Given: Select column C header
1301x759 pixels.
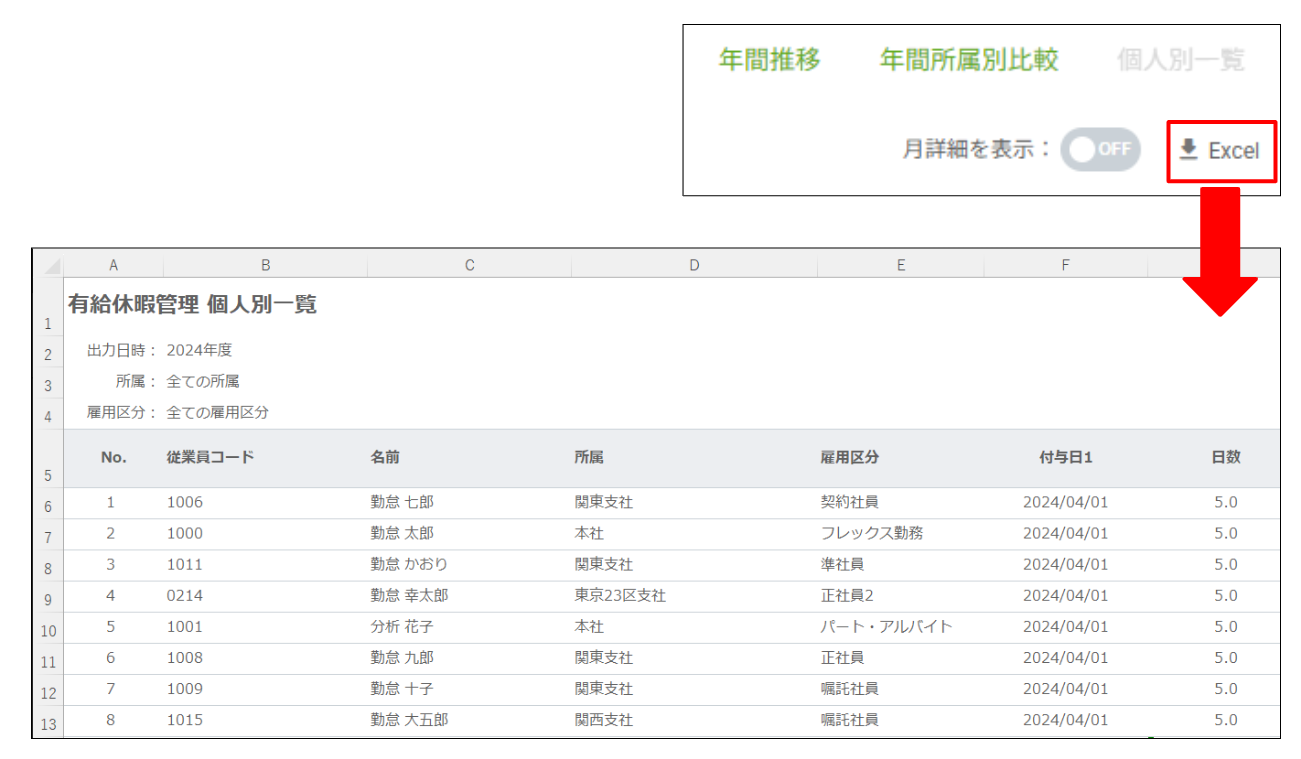Looking at the screenshot, I should 469,265.
